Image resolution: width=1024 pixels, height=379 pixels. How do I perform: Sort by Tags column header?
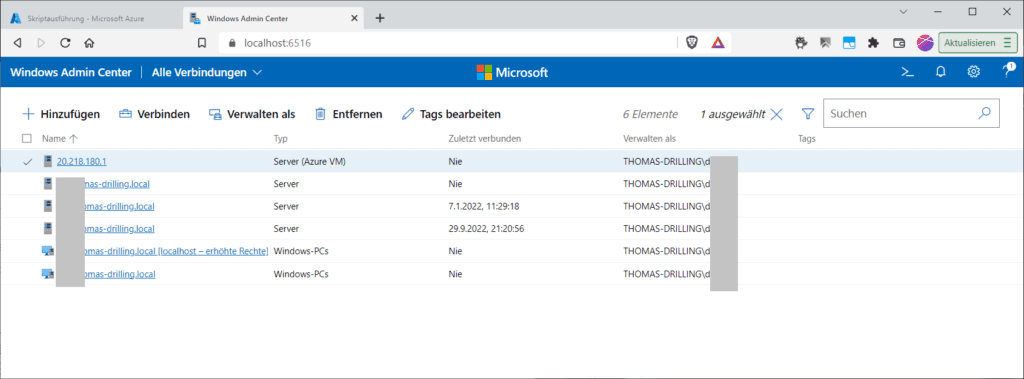807,139
